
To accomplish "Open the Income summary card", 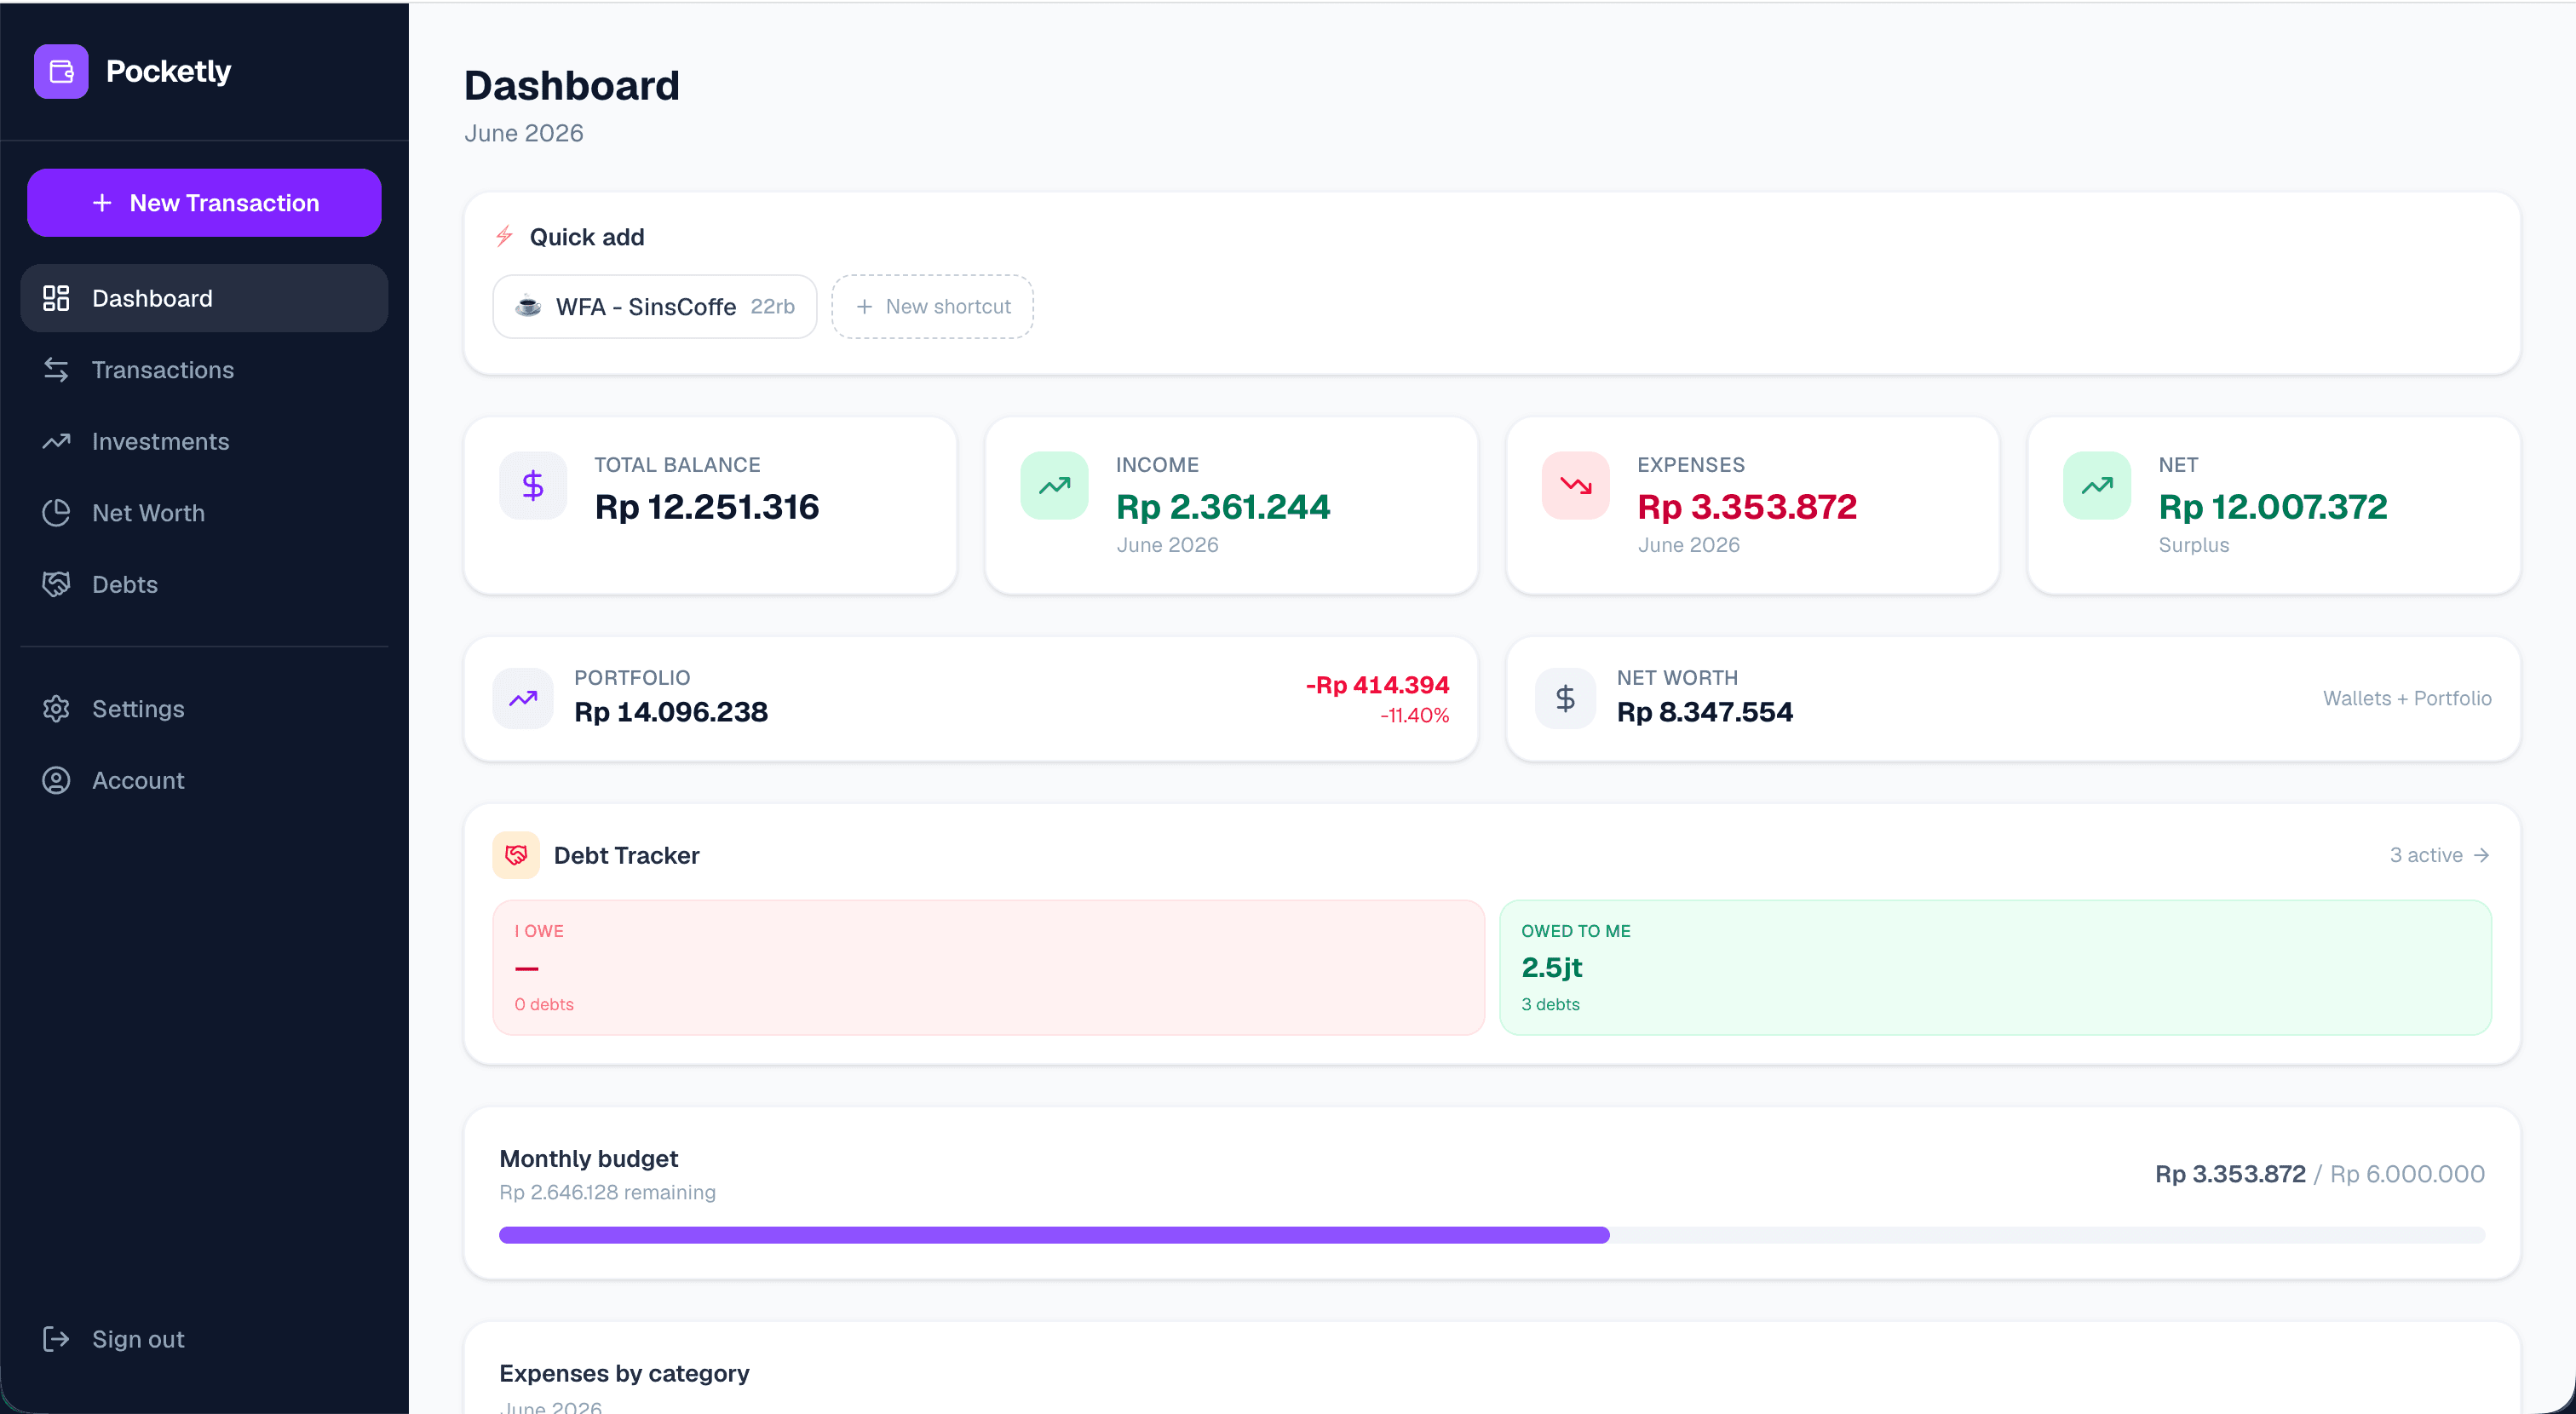I will (x=1231, y=506).
